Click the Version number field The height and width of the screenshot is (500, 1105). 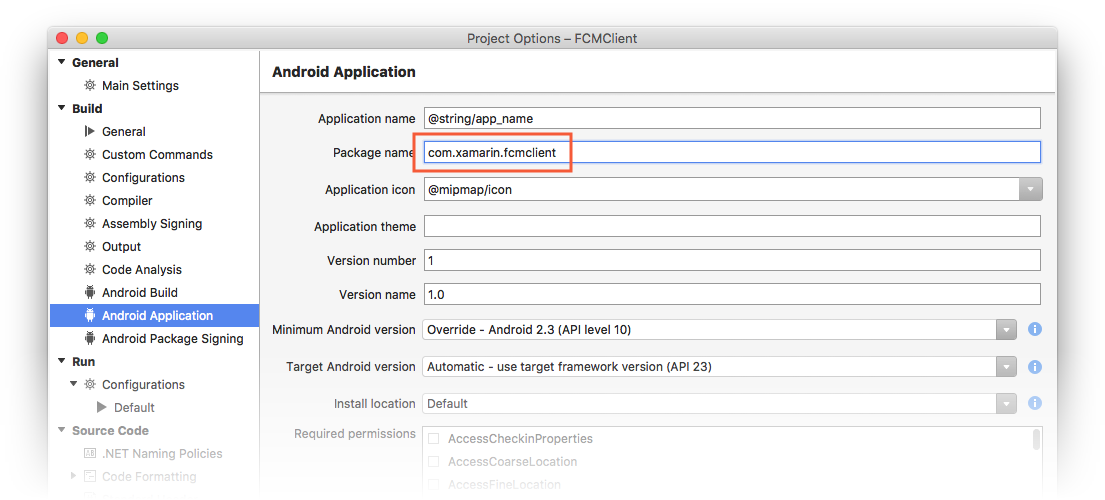coord(732,260)
